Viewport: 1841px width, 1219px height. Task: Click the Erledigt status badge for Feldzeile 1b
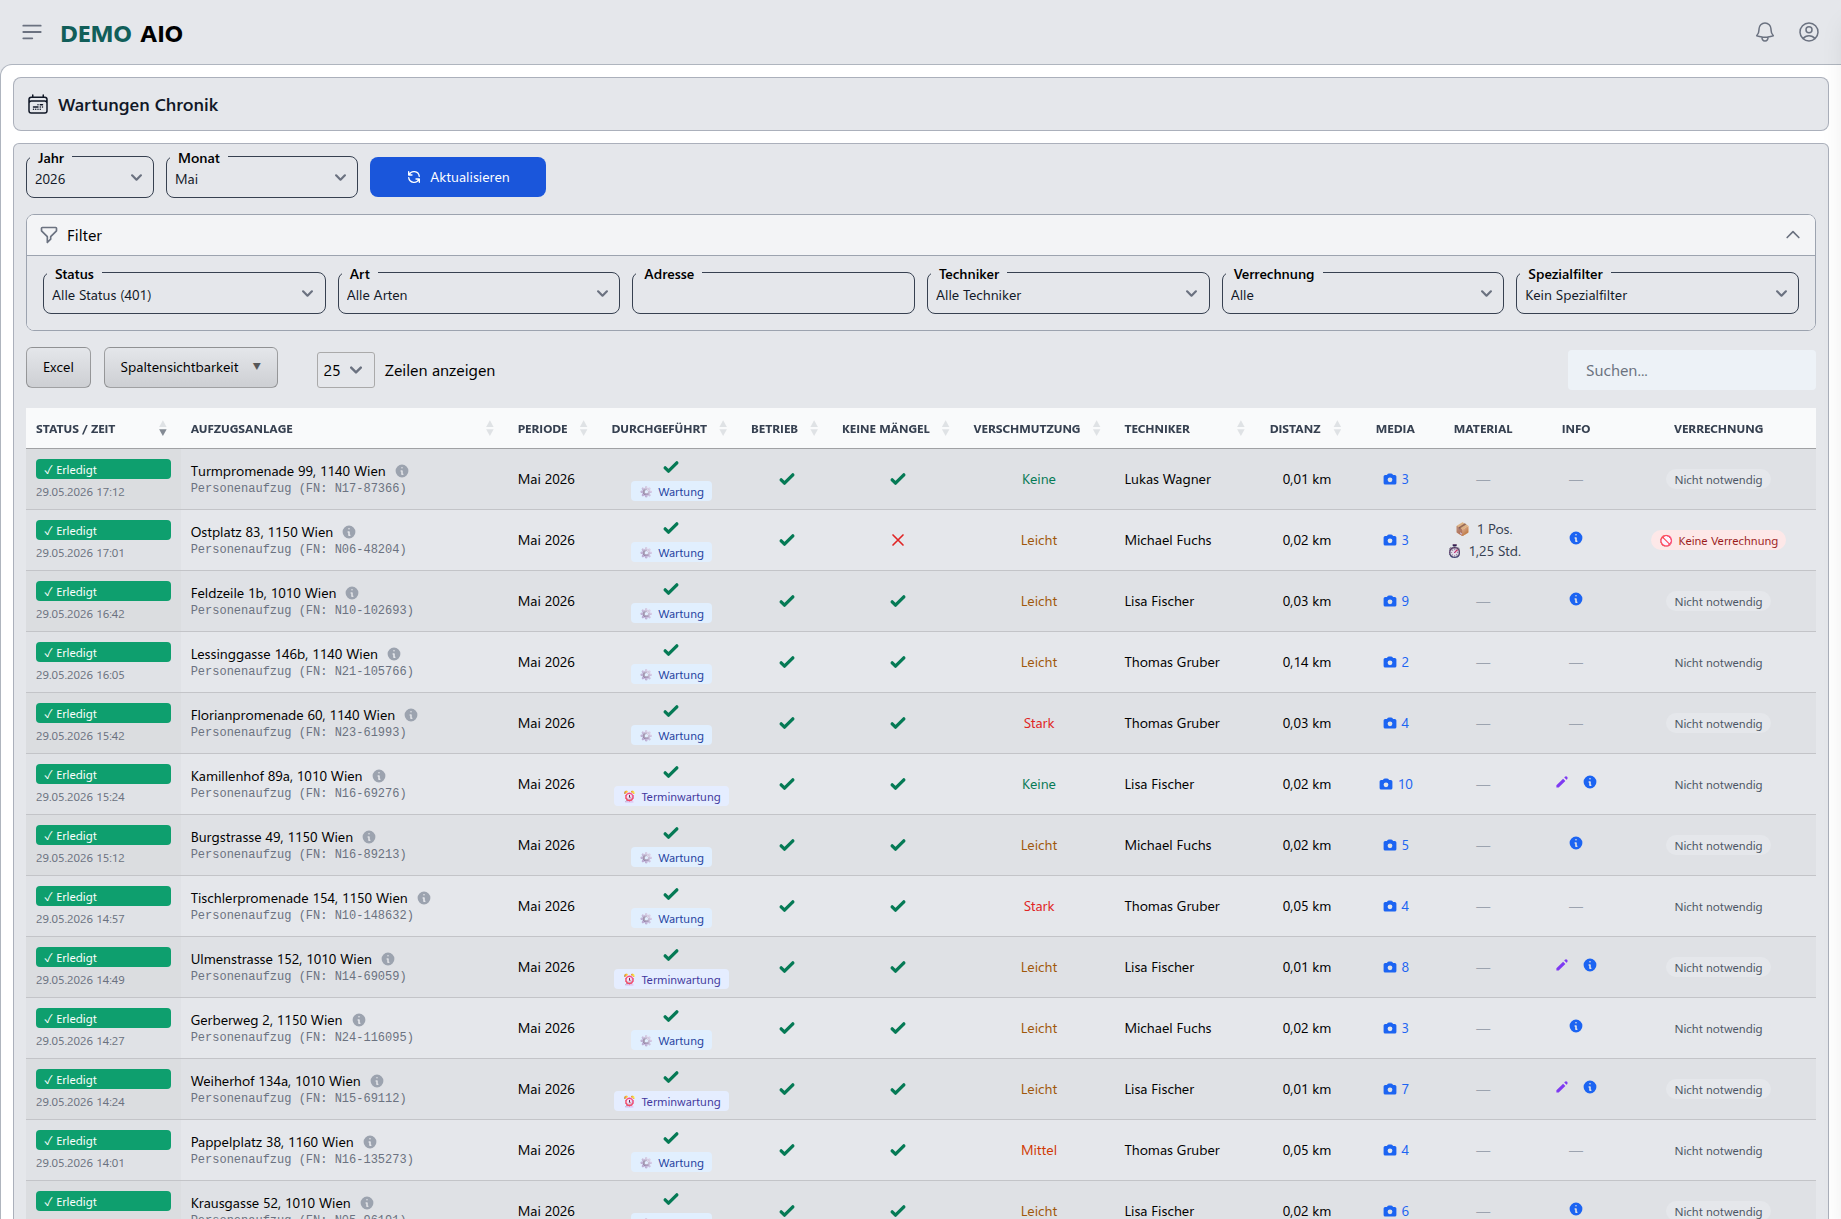click(x=103, y=592)
